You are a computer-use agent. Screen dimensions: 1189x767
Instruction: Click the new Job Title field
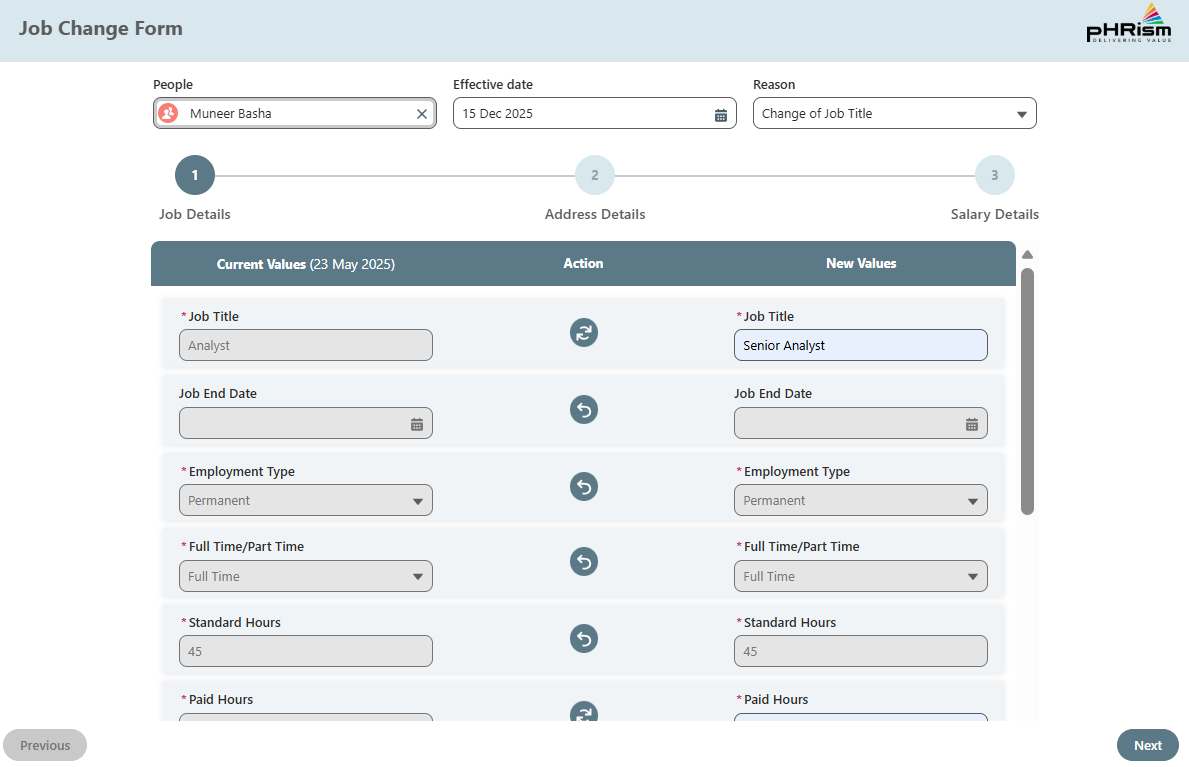(860, 345)
